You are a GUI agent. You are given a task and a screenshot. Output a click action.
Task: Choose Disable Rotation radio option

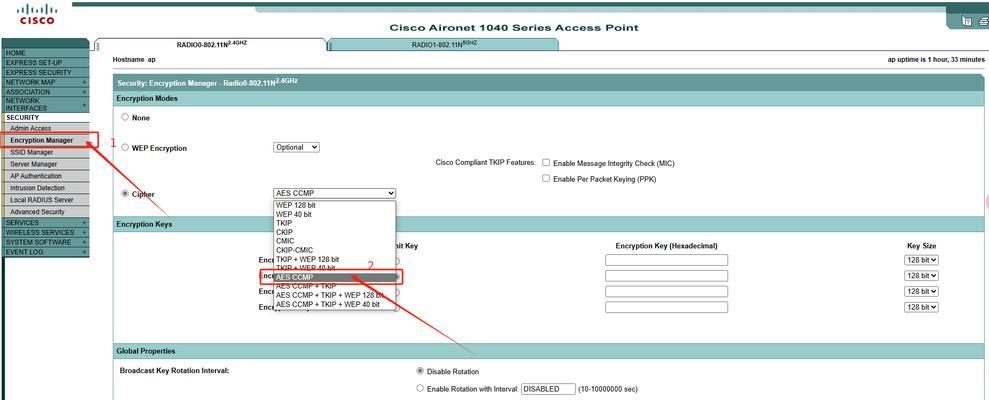420,371
